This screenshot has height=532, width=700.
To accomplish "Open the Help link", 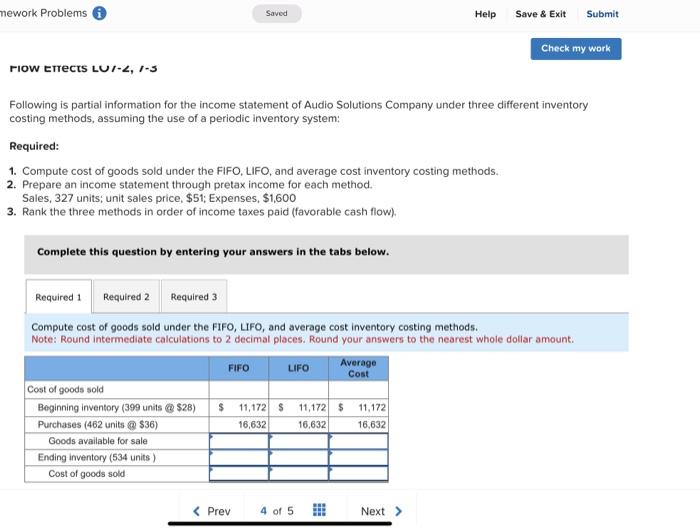I will 485,14.
